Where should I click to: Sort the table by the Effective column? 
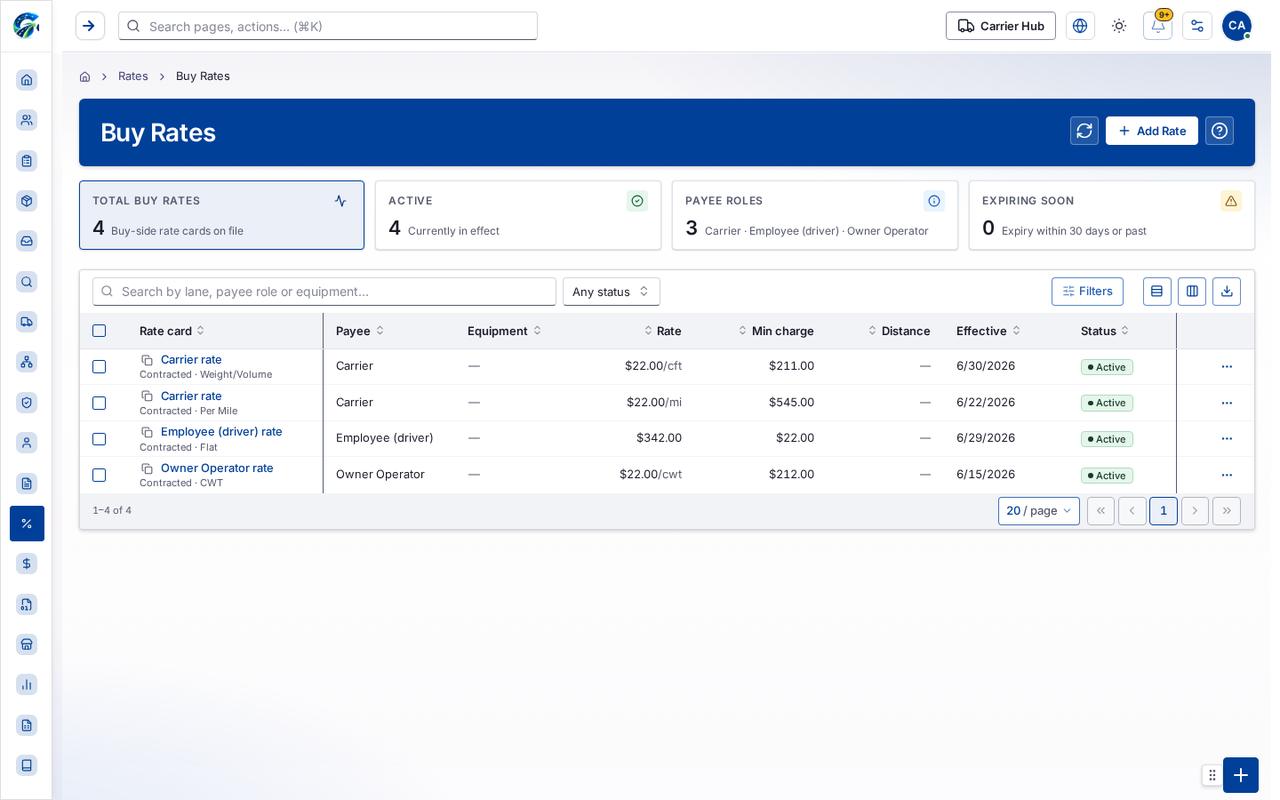988,331
